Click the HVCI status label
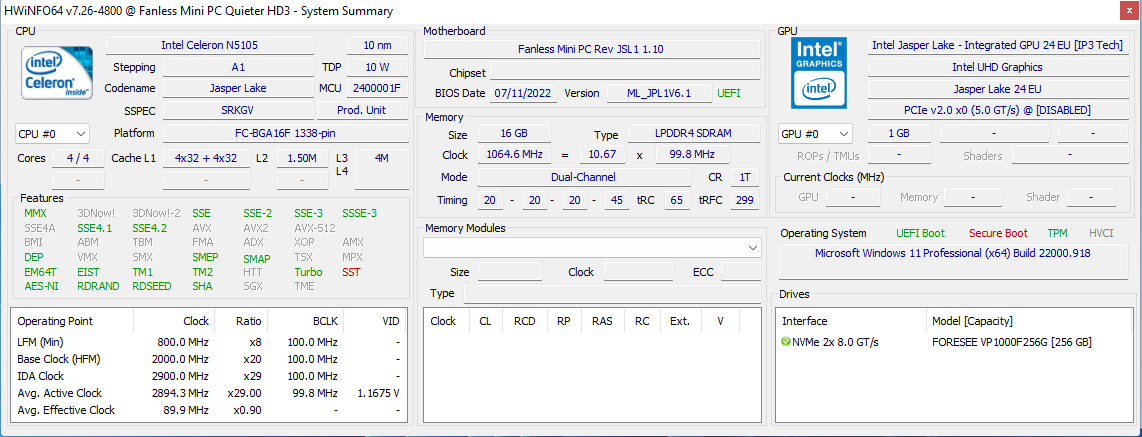Viewport: 1142px width, 437px height. (x=1100, y=233)
